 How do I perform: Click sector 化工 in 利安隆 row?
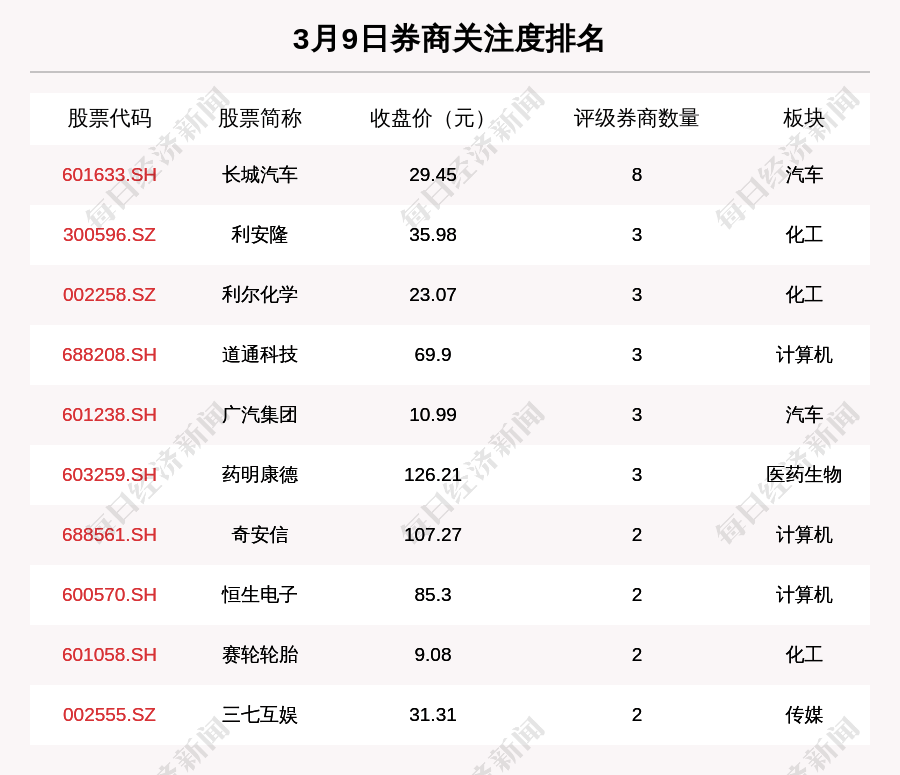(x=804, y=235)
